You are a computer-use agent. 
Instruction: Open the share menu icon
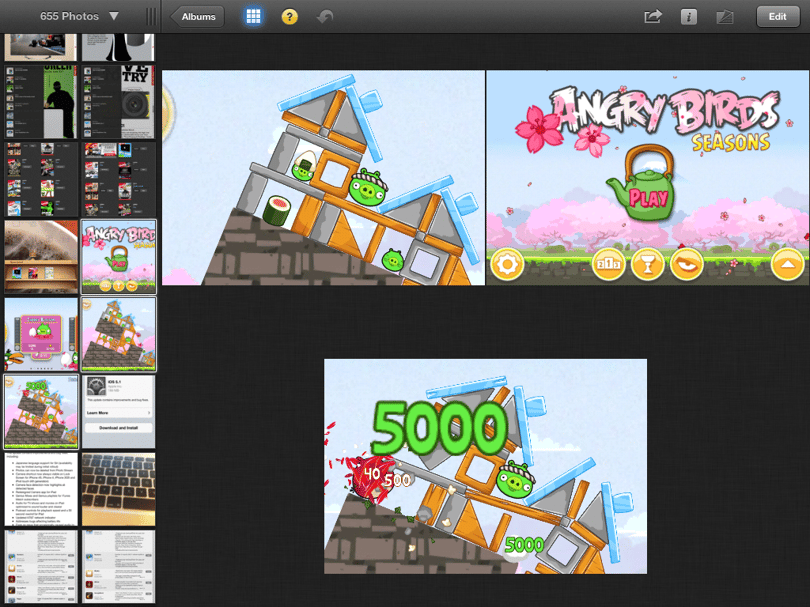pos(653,17)
